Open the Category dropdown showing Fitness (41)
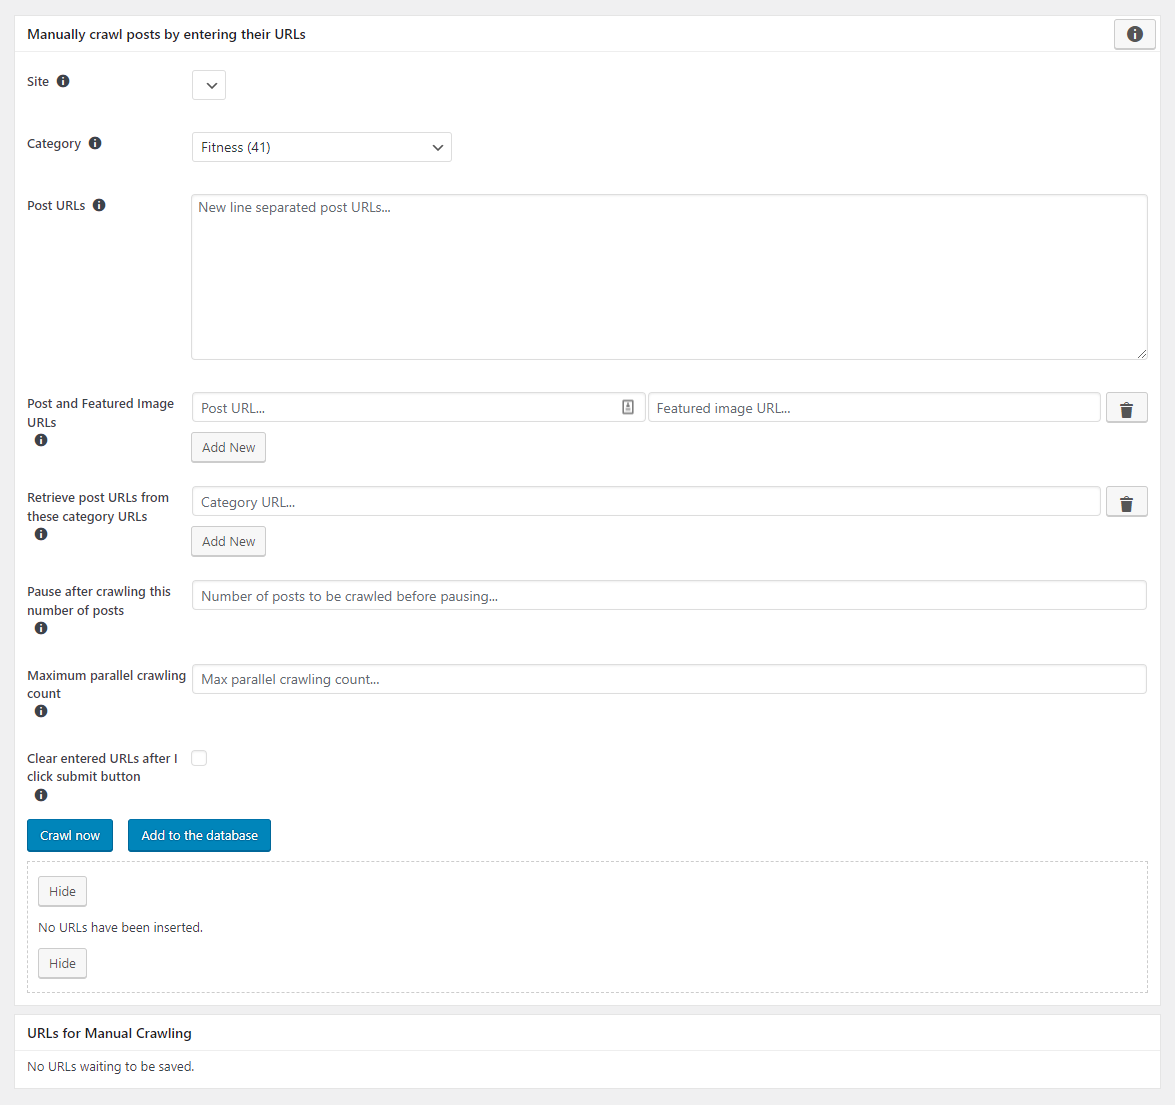Image resolution: width=1175 pixels, height=1105 pixels. (x=321, y=148)
